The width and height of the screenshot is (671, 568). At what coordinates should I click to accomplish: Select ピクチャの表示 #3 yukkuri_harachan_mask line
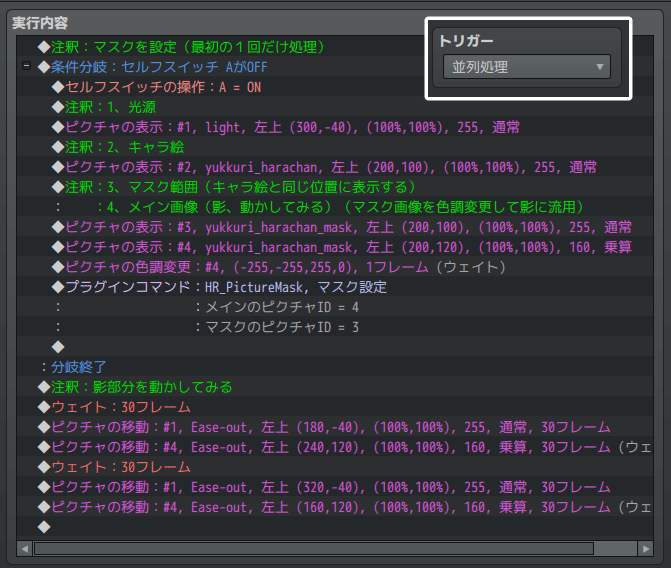pyautogui.click(x=335, y=227)
